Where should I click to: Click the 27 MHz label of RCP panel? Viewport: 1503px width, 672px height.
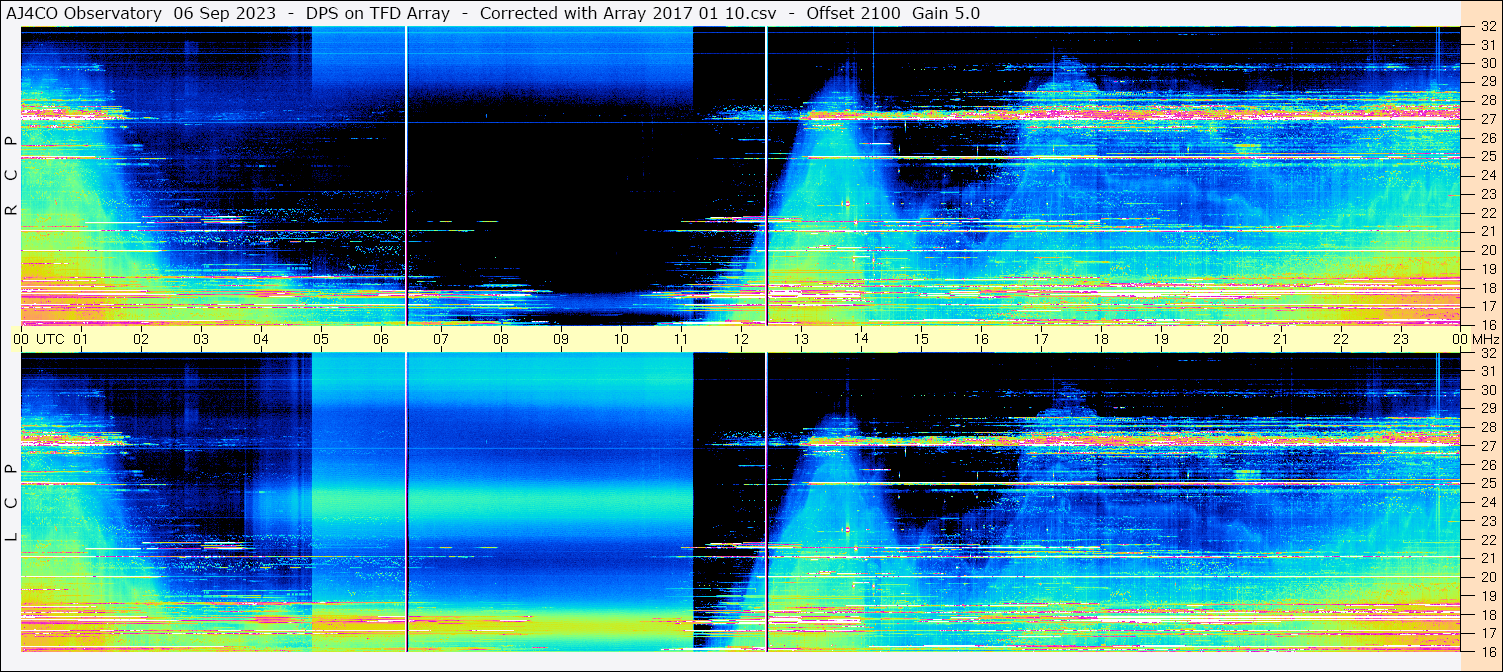point(1487,120)
